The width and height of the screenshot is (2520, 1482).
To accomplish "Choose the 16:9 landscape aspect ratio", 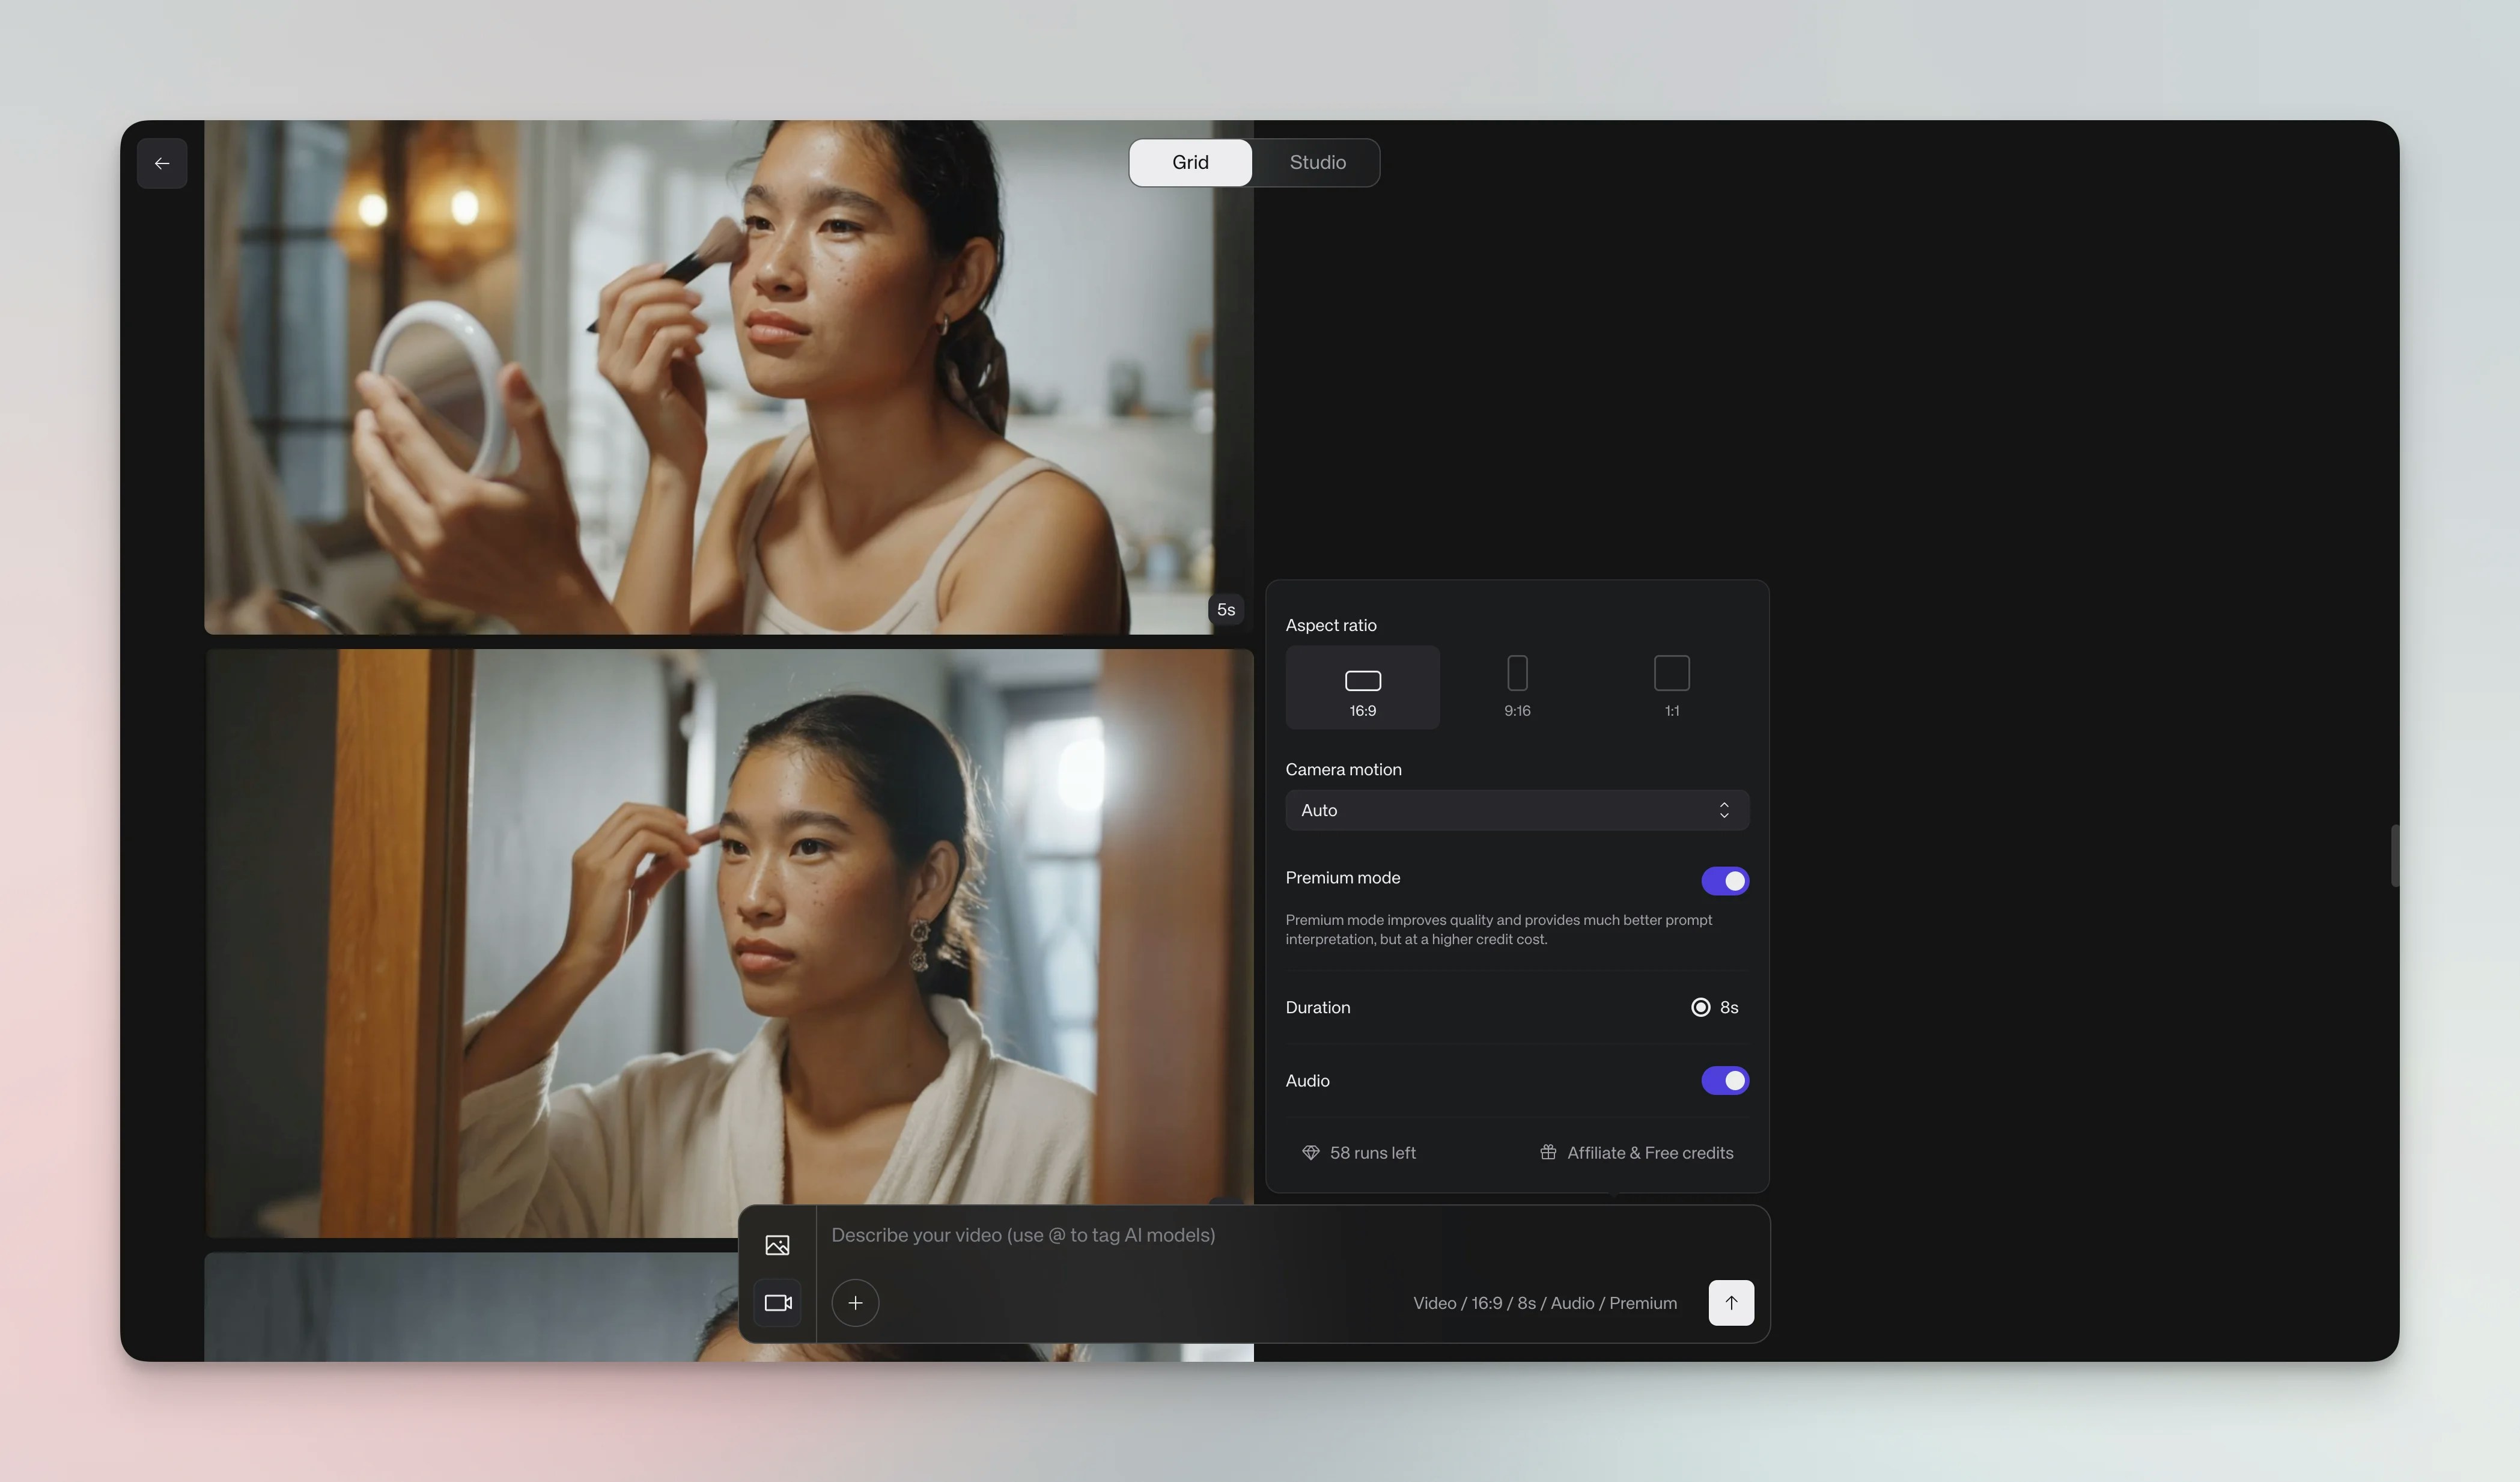I will click(x=1362, y=688).
